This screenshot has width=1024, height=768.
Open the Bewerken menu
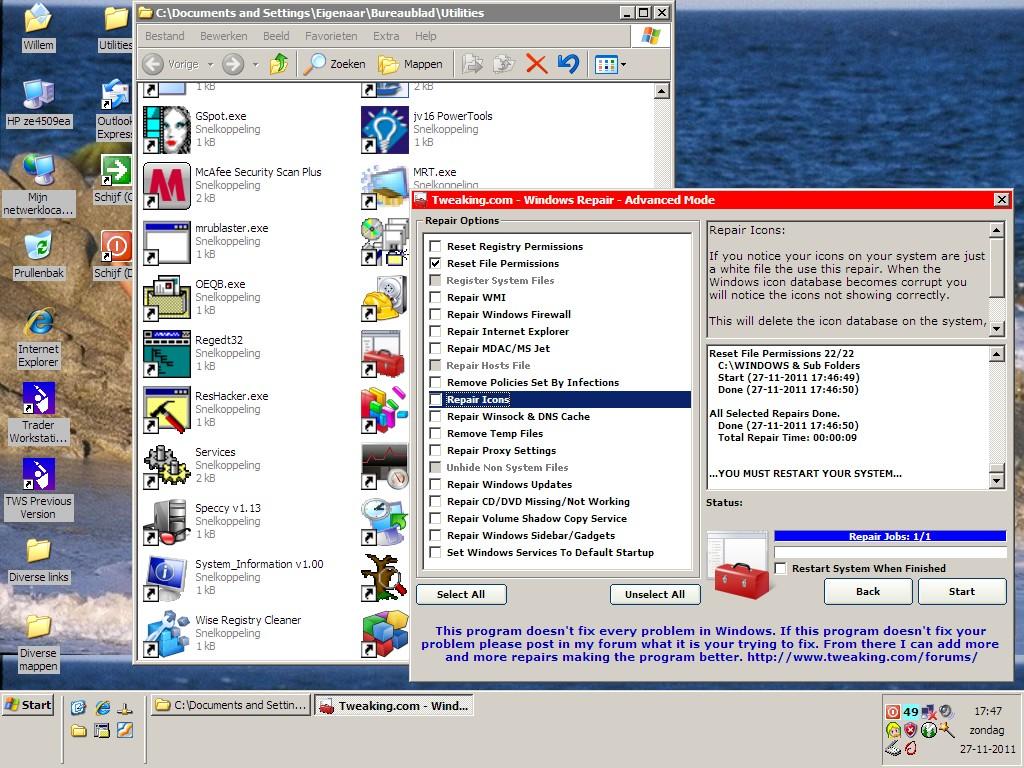223,36
